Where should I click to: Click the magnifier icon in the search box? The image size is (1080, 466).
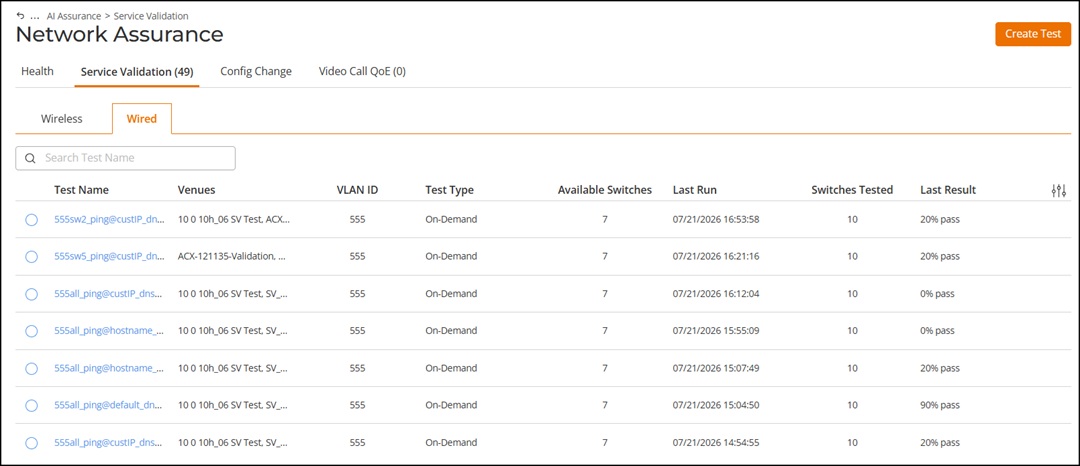click(30, 158)
